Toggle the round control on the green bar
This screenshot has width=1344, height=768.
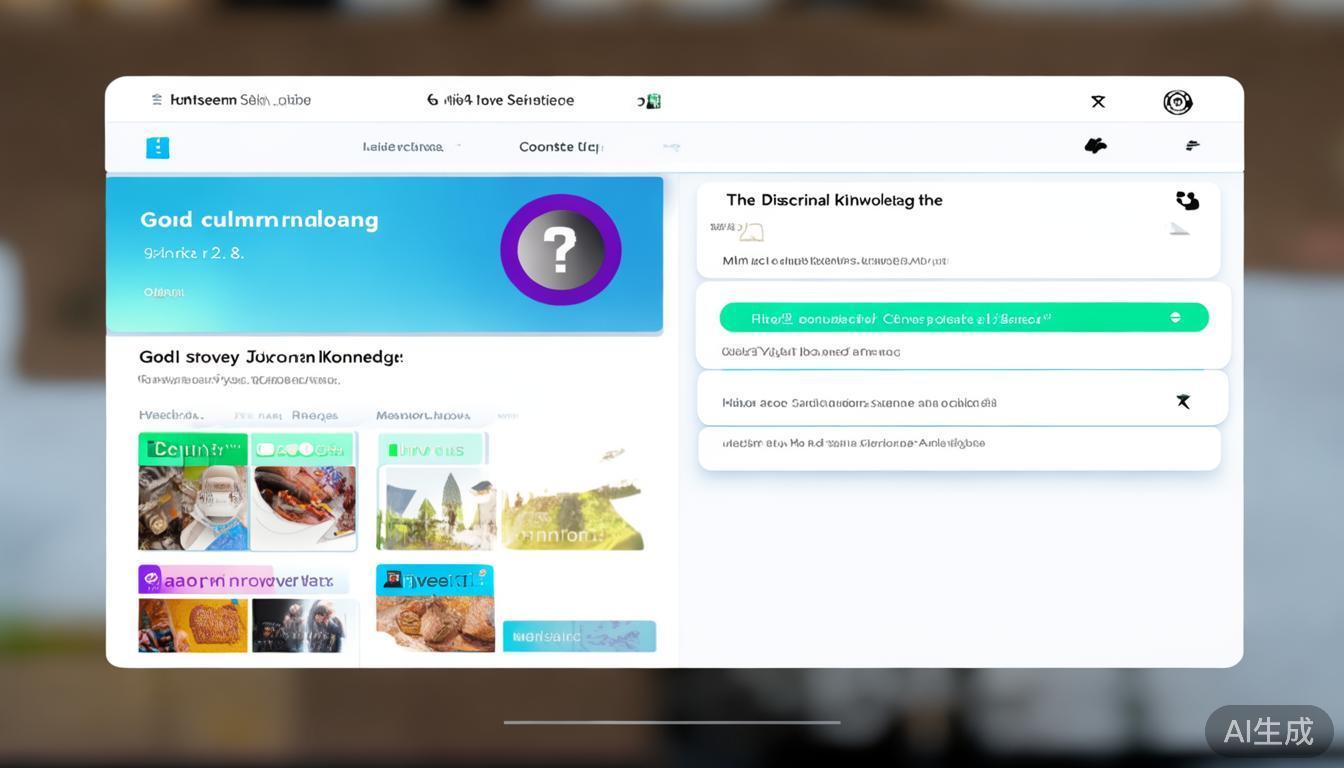[x=1175, y=318]
